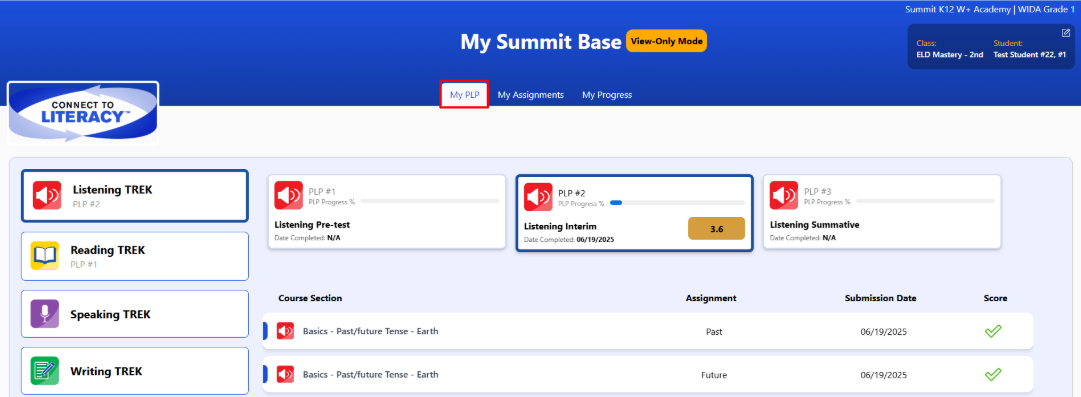Click the speaker icon on PLP #1 card

tap(288, 196)
